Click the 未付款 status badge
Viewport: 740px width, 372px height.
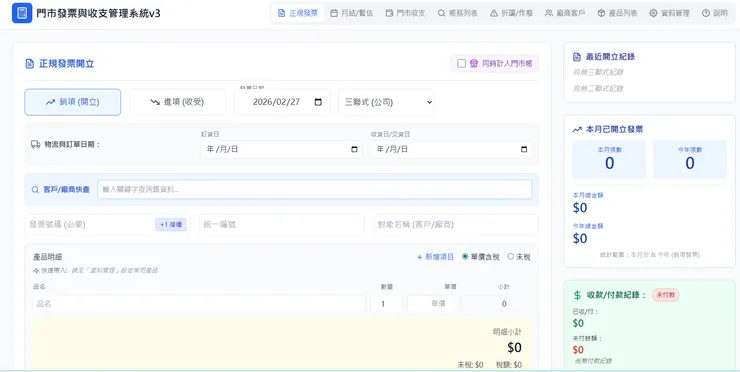[665, 295]
